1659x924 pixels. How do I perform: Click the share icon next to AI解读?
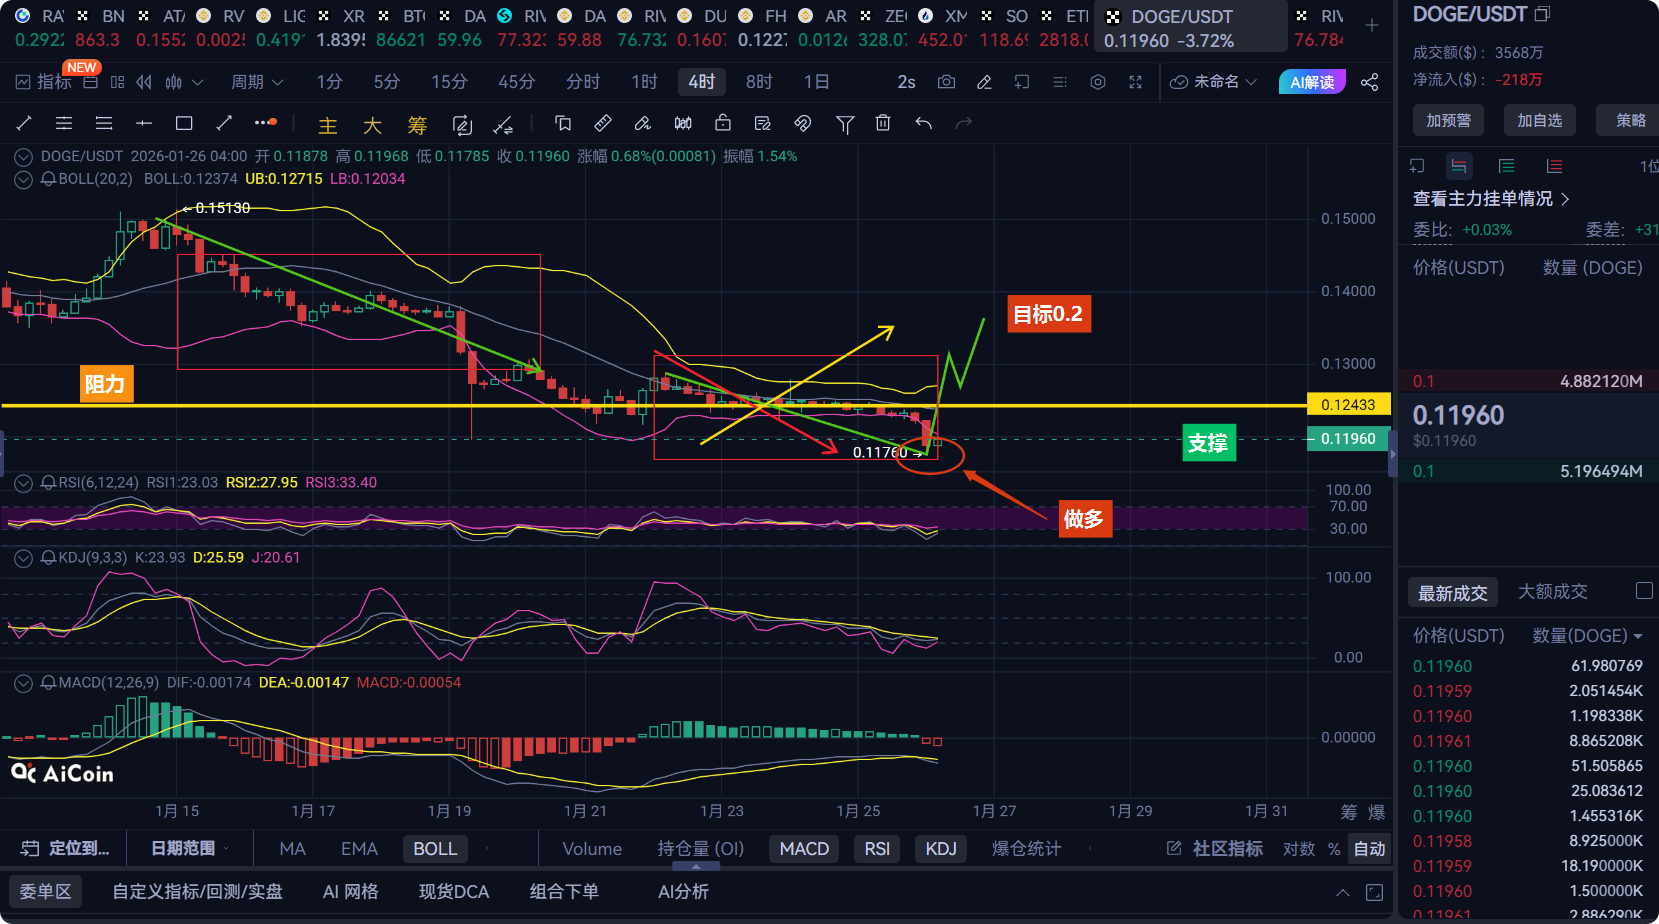pyautogui.click(x=1370, y=82)
